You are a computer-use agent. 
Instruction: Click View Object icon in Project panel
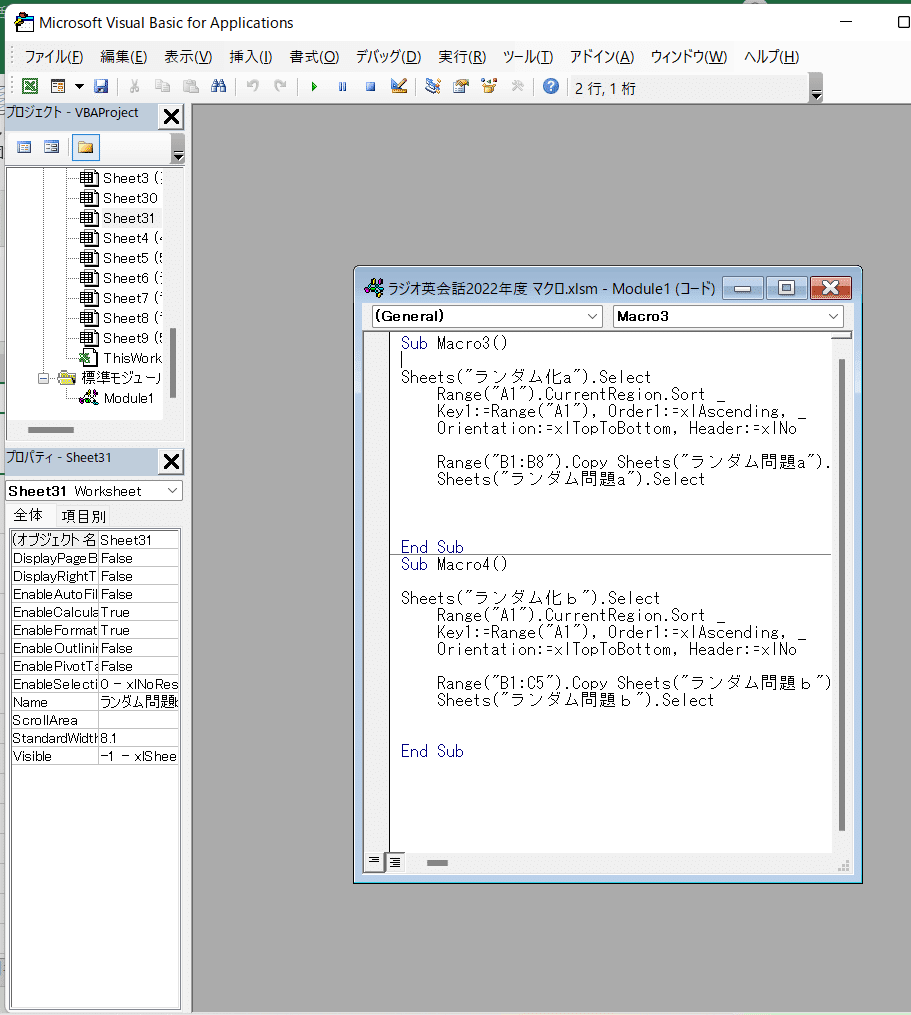tap(51, 147)
